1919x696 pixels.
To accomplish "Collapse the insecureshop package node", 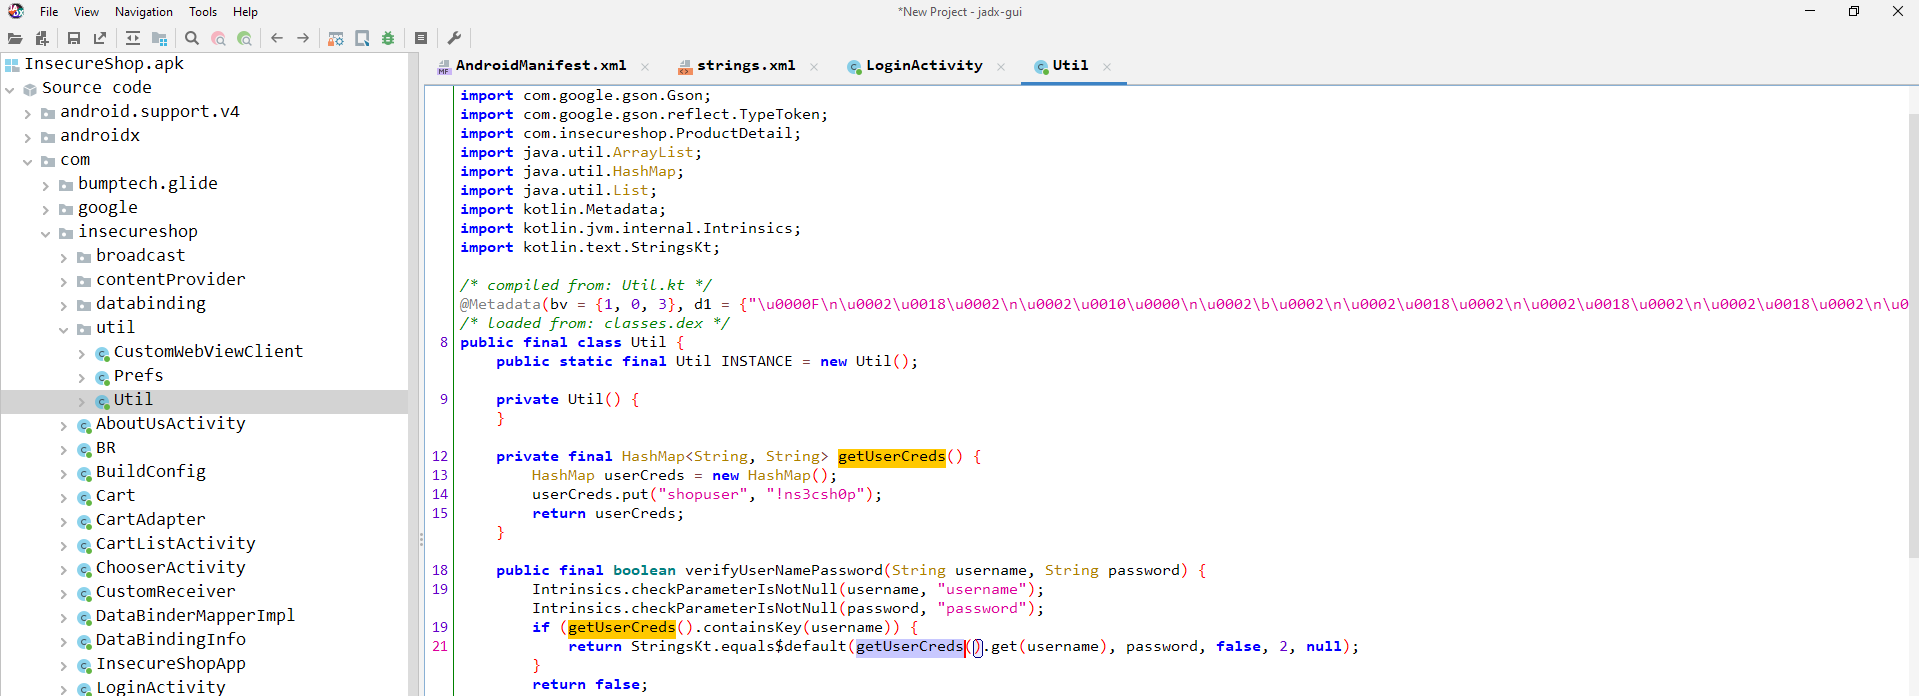I will pos(45,233).
